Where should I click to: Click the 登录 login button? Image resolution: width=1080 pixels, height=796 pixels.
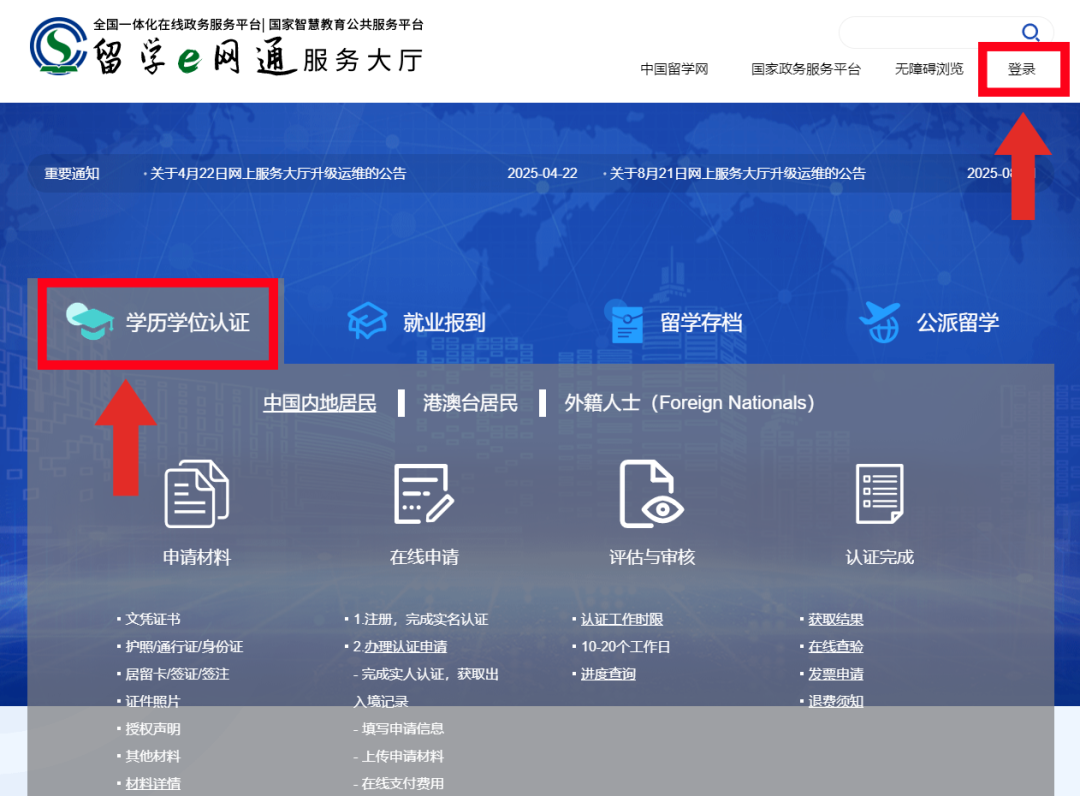click(x=1022, y=69)
